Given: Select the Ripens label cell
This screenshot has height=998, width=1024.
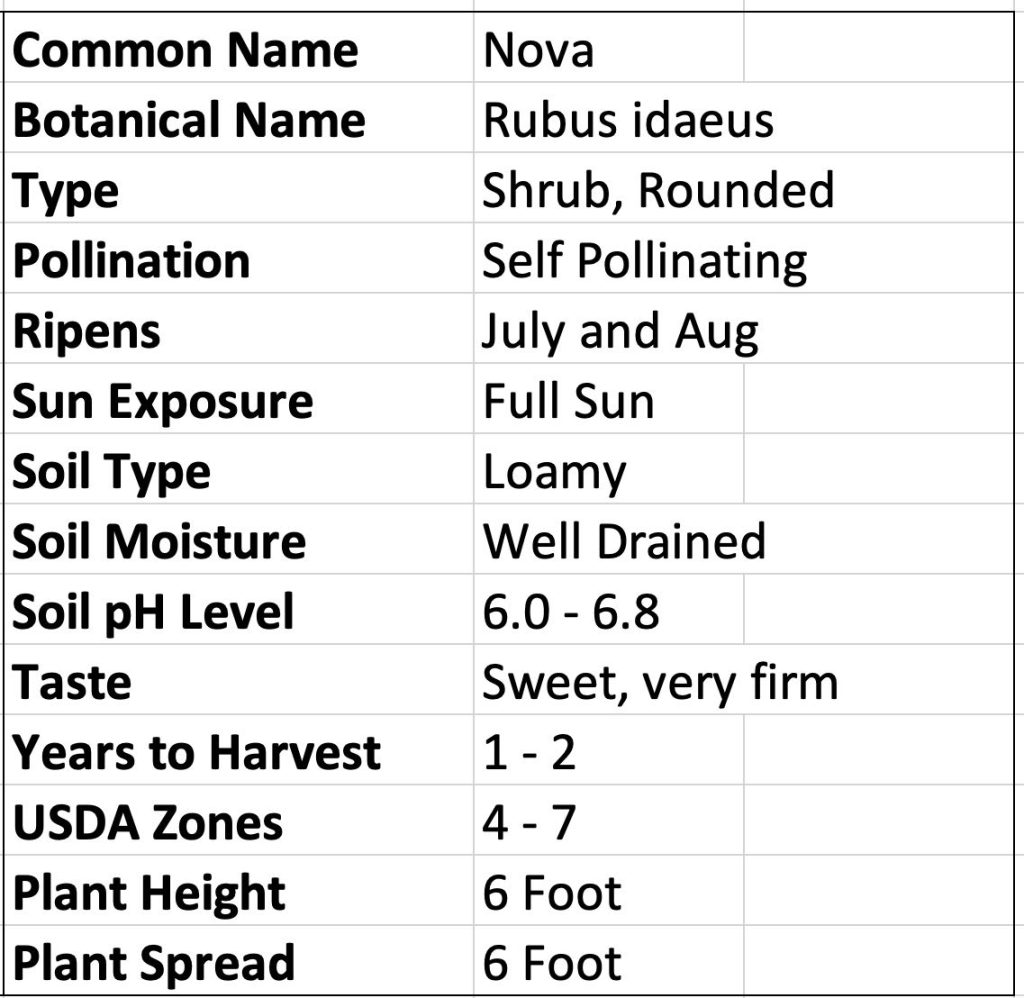Looking at the screenshot, I should (x=238, y=328).
